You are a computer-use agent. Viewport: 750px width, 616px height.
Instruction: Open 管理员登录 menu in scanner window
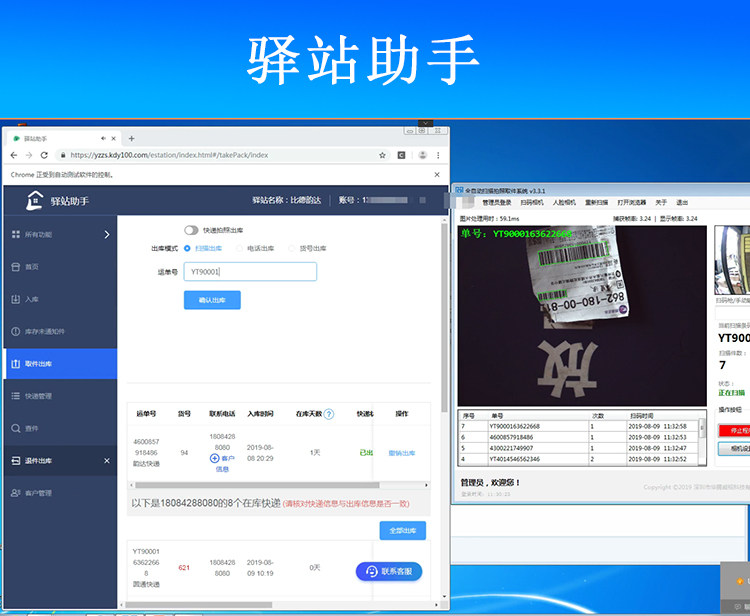coord(496,202)
